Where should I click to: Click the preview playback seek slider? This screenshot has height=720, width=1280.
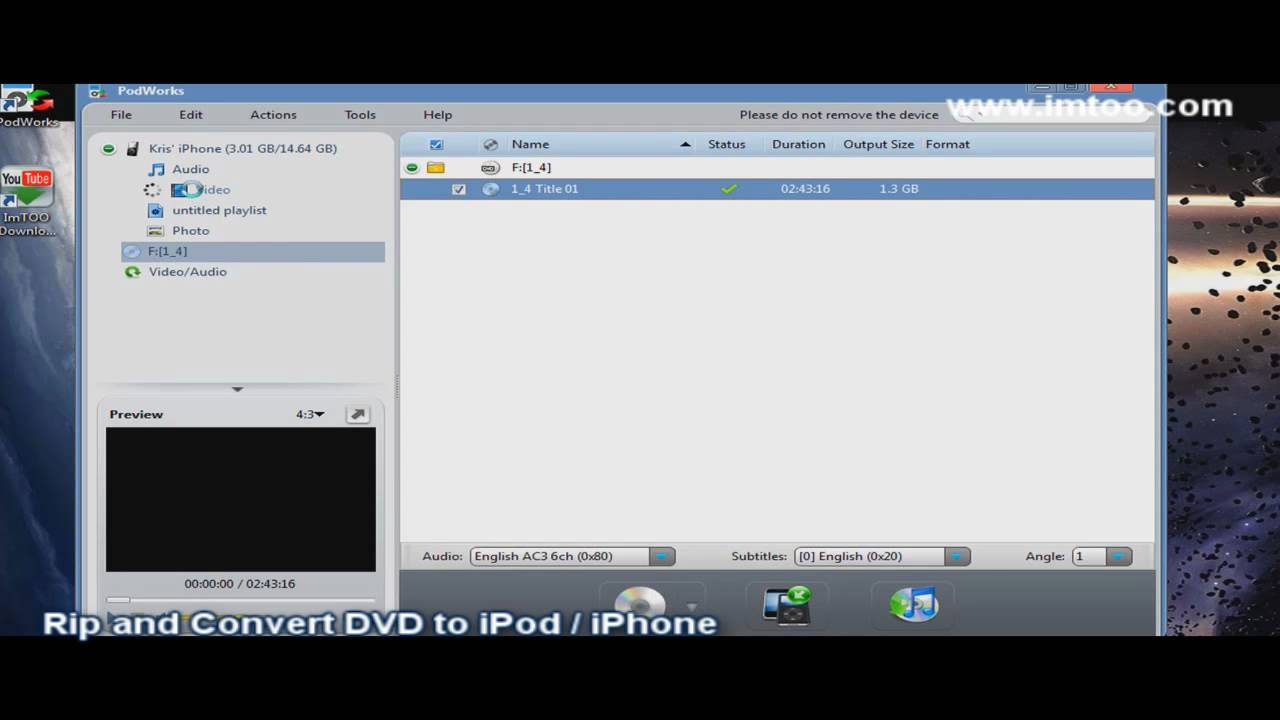(241, 600)
